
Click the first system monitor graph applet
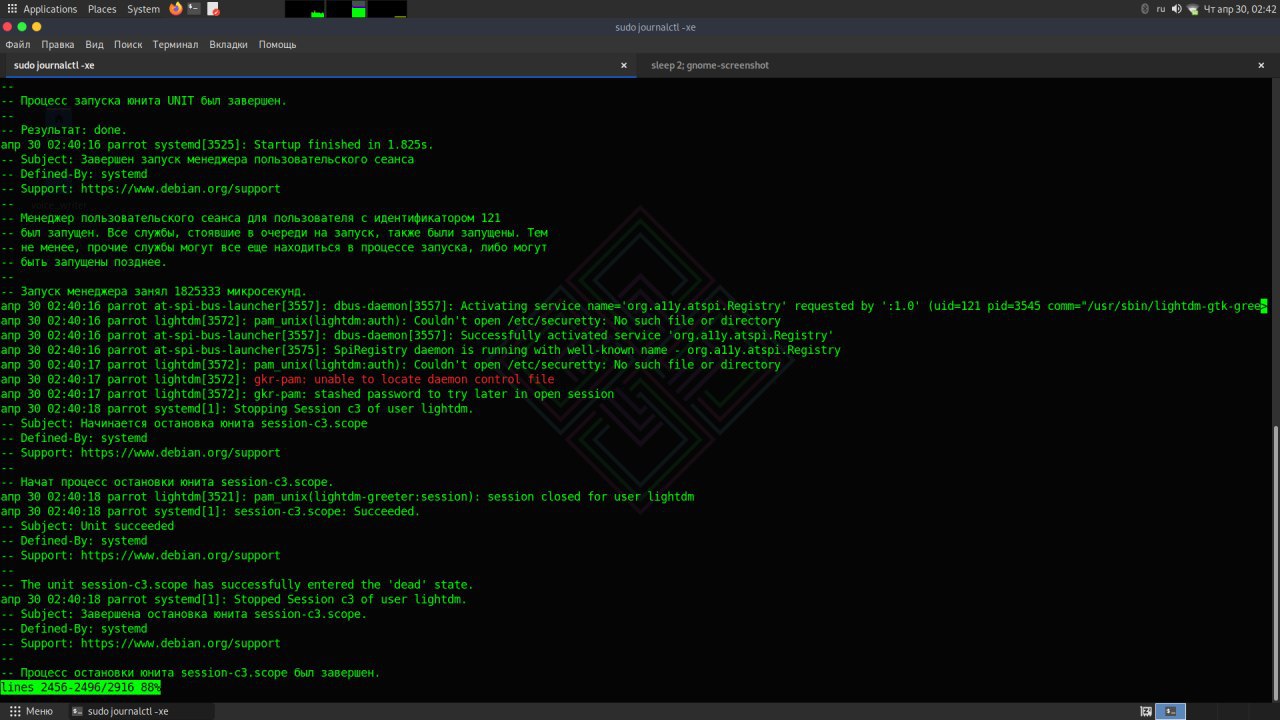305,9
